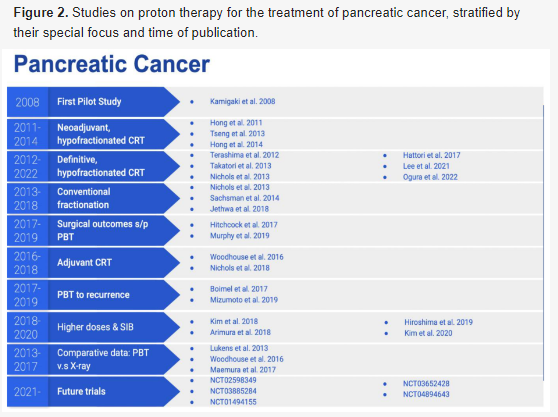
Task: Click the Terashima et al. 2012 citation
Action: [244, 155]
